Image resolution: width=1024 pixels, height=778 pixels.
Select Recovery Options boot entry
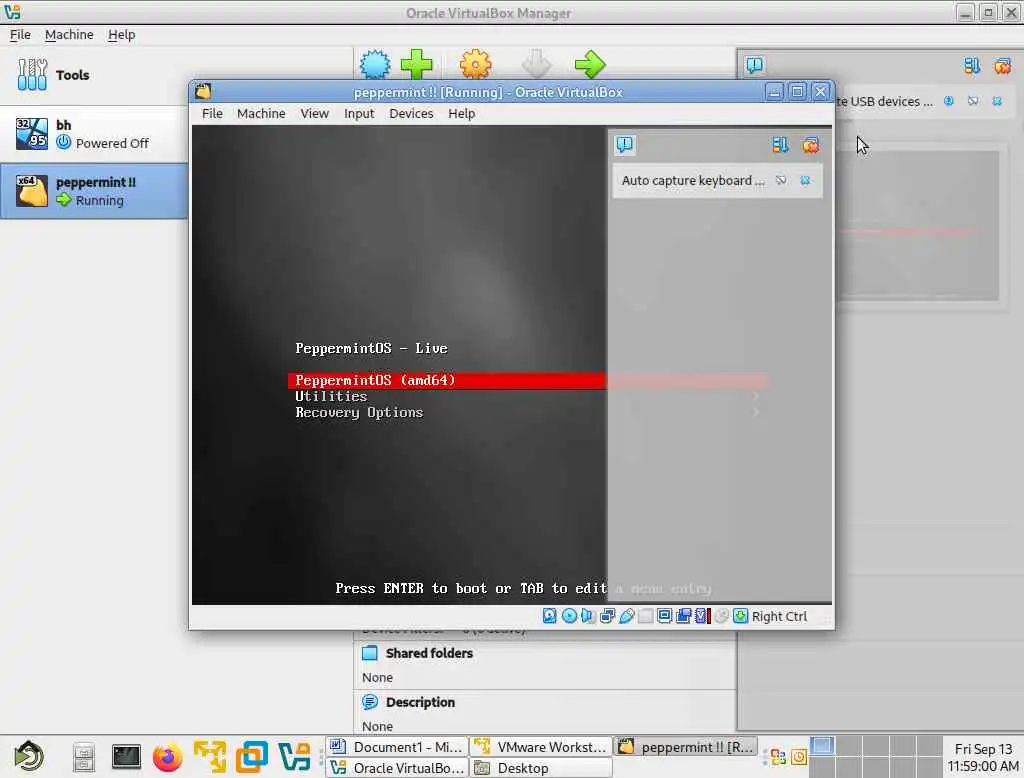(x=359, y=413)
